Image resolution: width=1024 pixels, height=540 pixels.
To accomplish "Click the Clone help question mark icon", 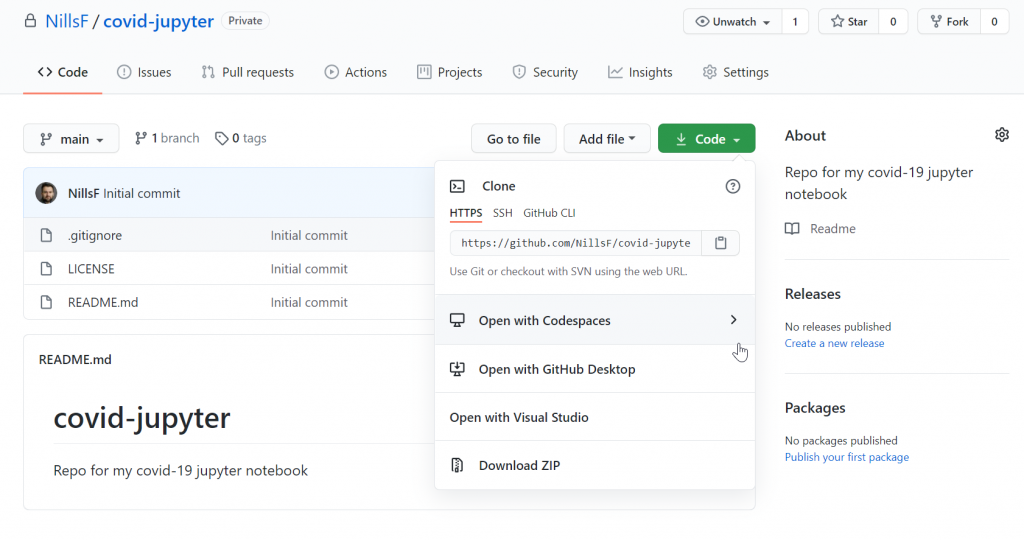I will tap(733, 187).
